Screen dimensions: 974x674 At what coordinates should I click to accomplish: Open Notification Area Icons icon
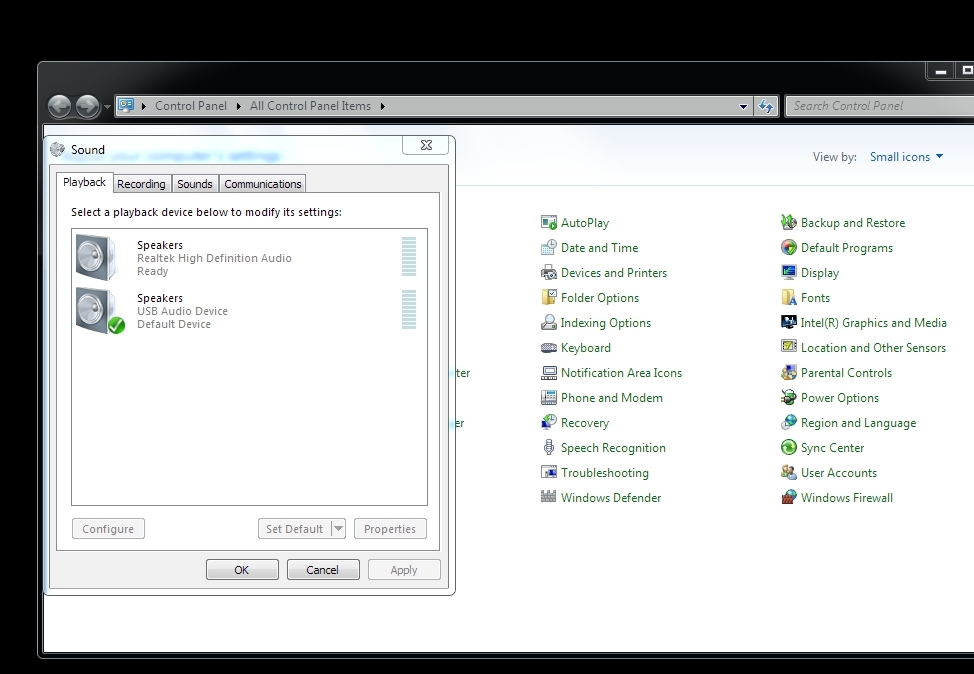[x=548, y=373]
